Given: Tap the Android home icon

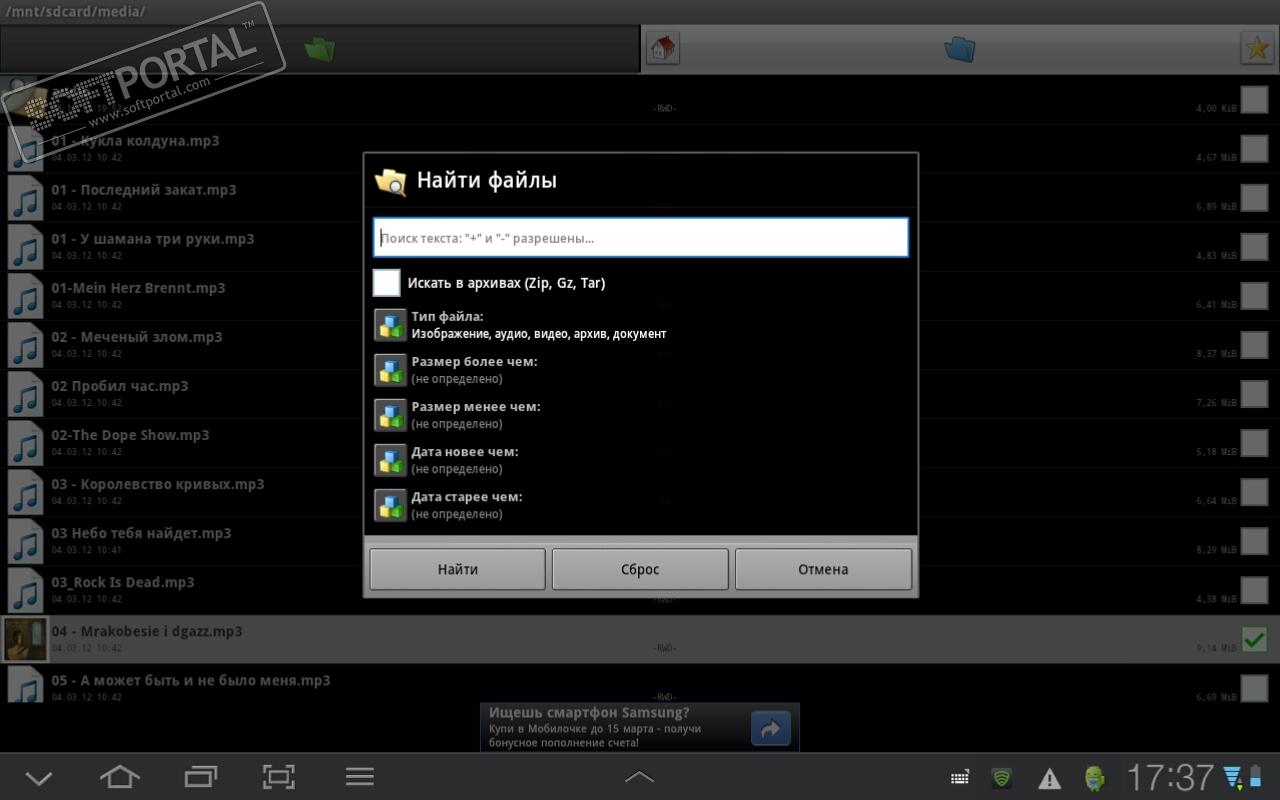Looking at the screenshot, I should tap(120, 777).
